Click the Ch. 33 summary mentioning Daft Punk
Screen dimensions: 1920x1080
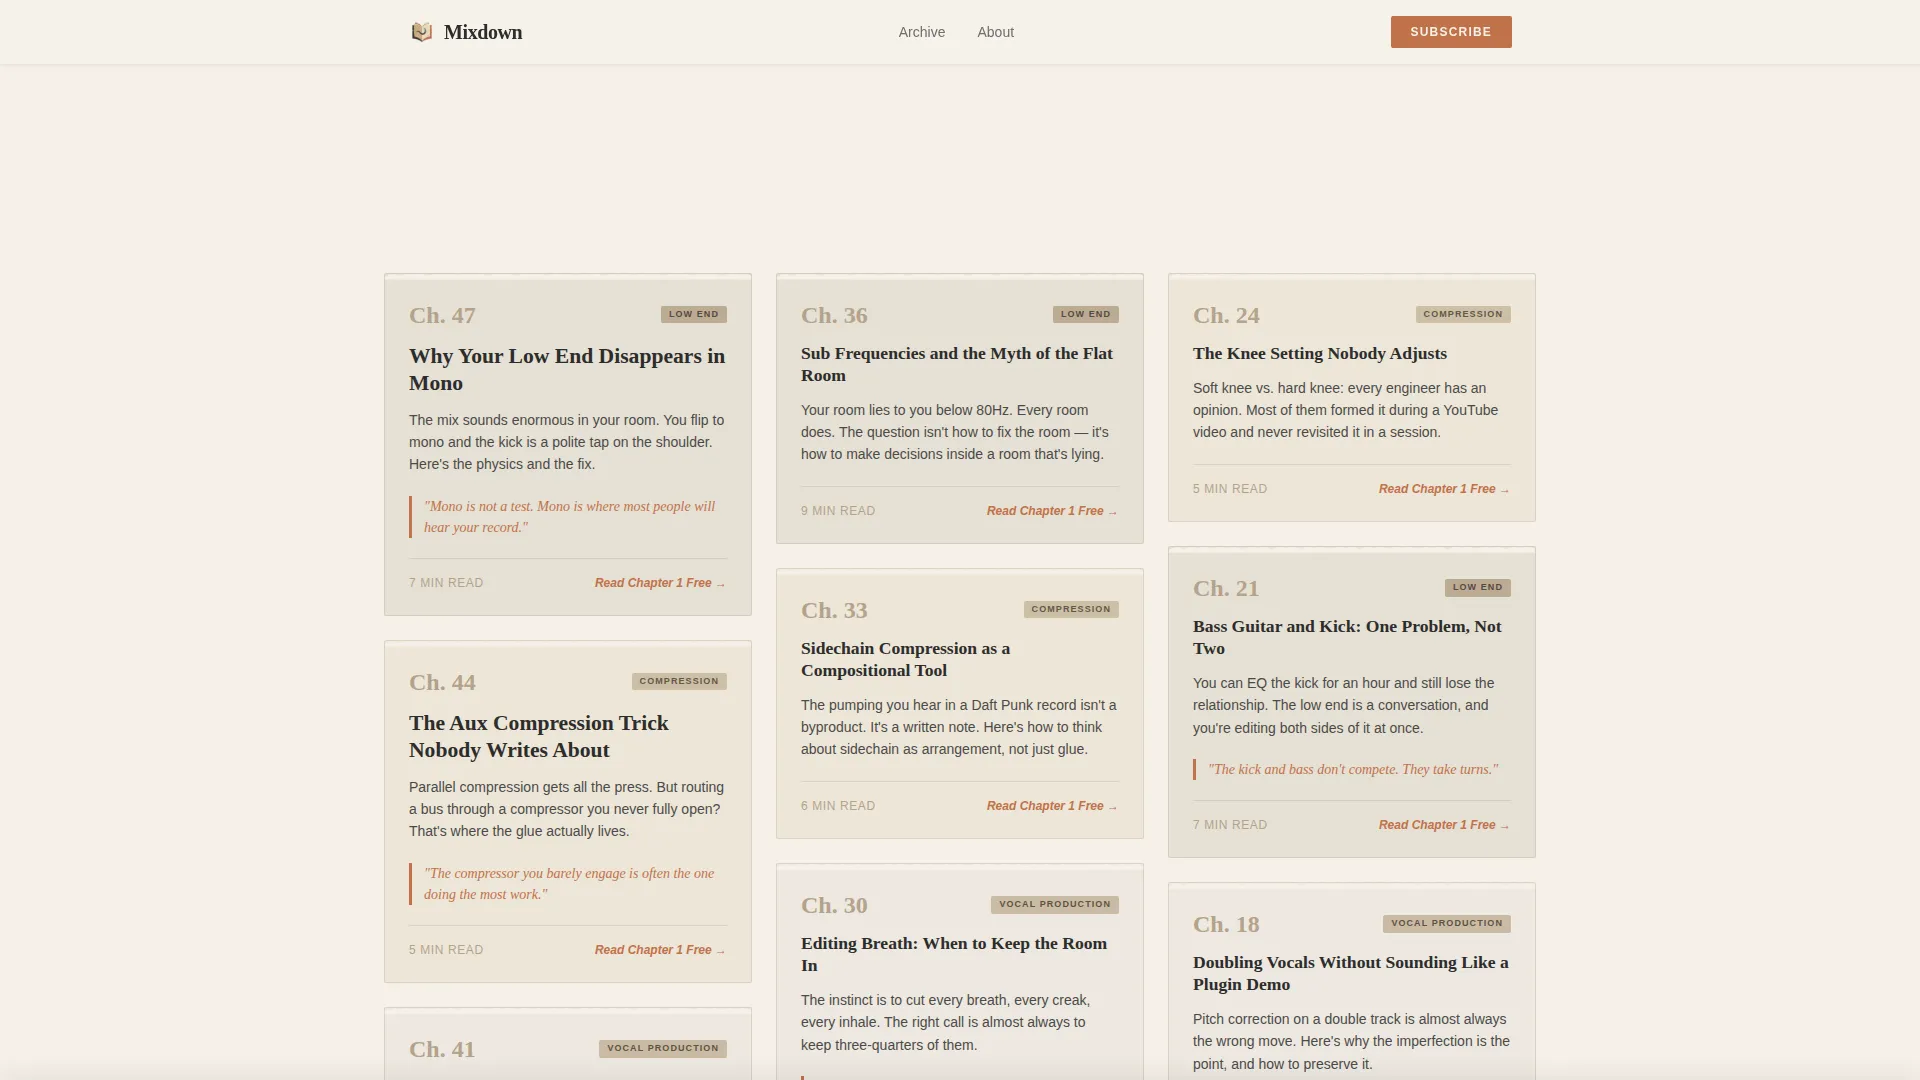959,727
